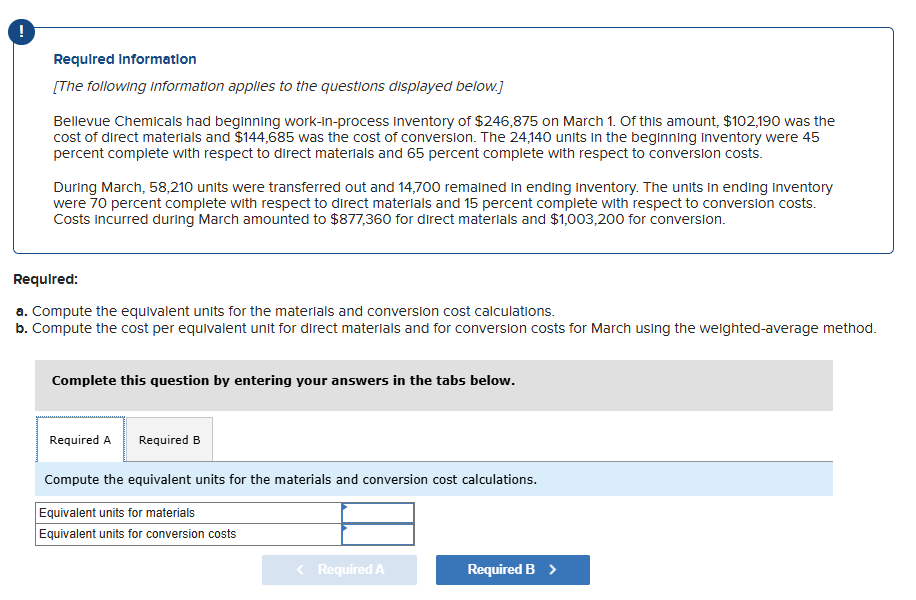Click the left chevron on Required A button
This screenshot has height=600, width=916.
pyautogui.click(x=301, y=570)
